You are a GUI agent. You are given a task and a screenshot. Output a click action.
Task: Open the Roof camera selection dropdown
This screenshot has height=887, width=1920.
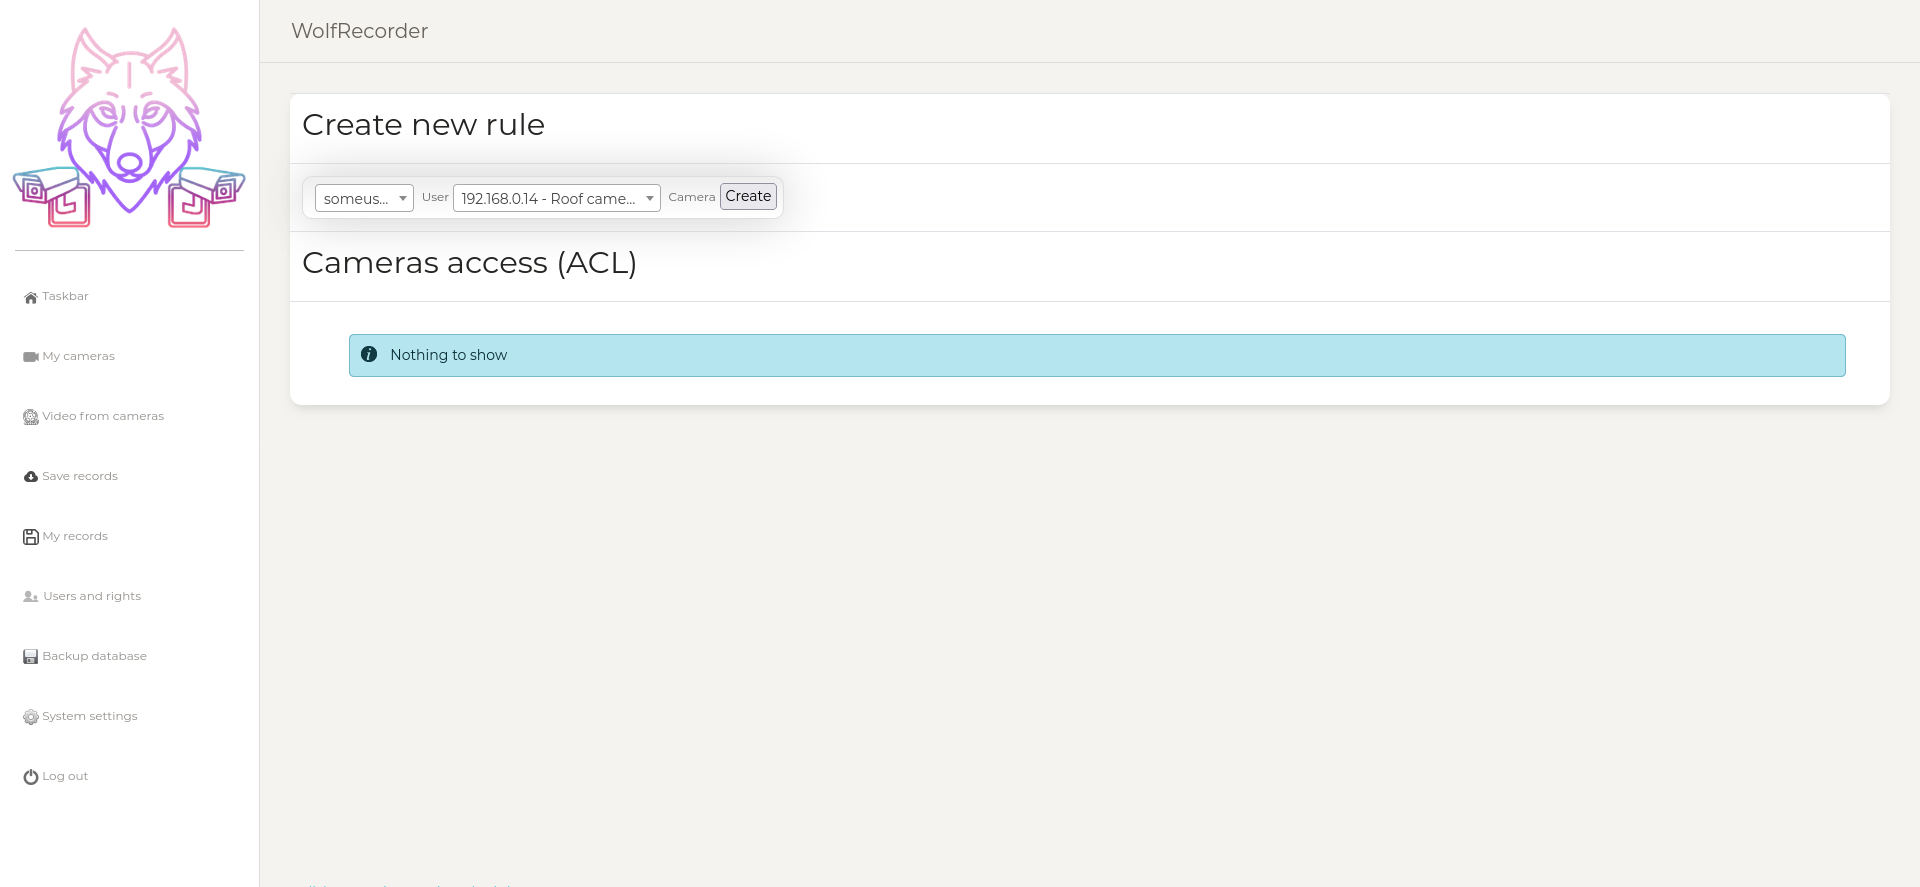coord(556,198)
